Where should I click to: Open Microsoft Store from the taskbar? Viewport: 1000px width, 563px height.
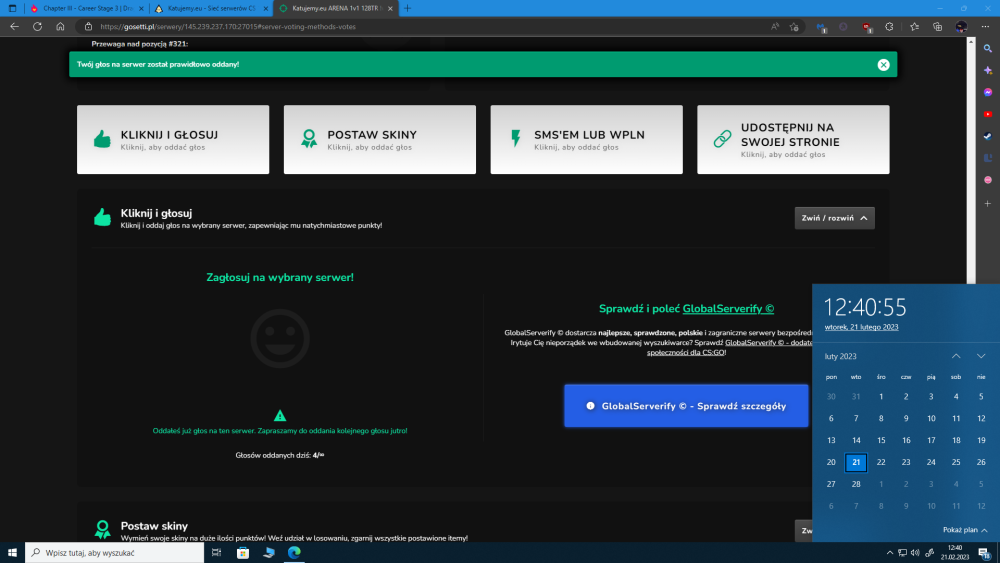point(243,553)
